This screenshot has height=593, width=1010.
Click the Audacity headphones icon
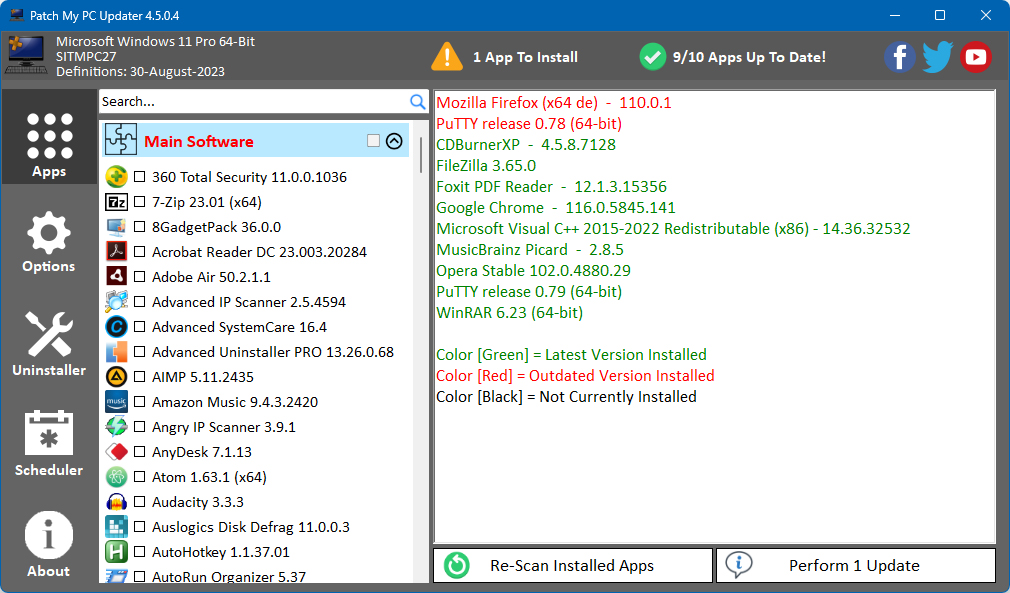pyautogui.click(x=117, y=502)
